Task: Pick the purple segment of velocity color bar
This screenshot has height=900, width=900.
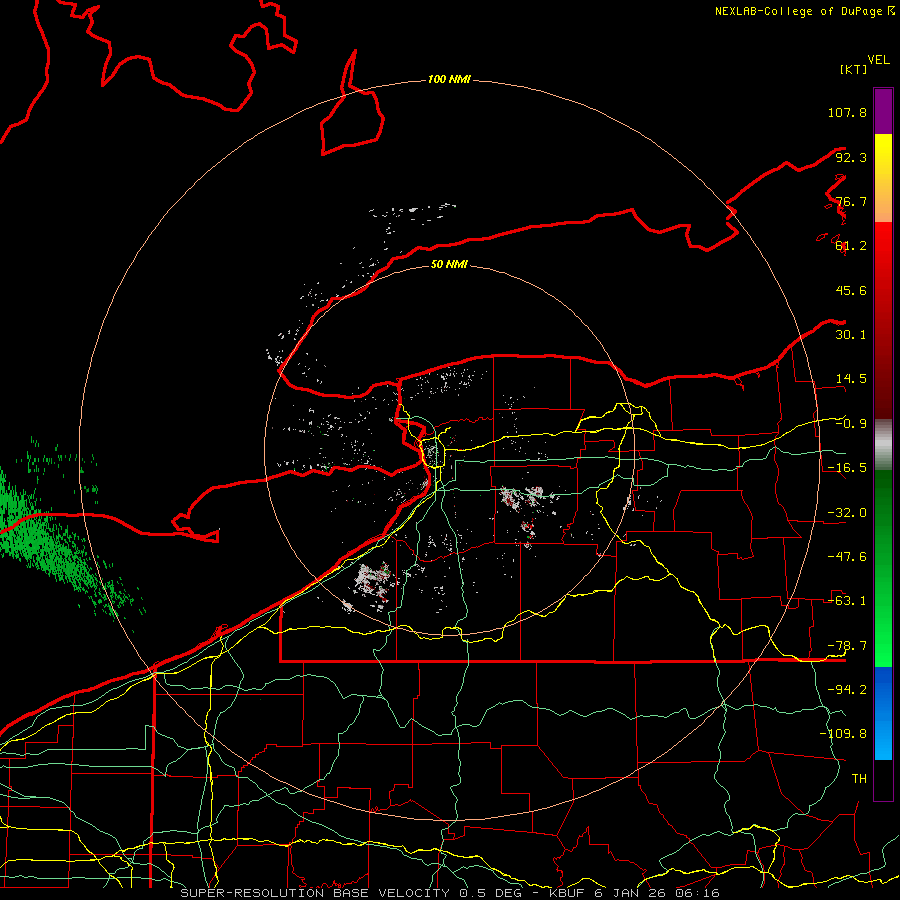Action: 883,111
